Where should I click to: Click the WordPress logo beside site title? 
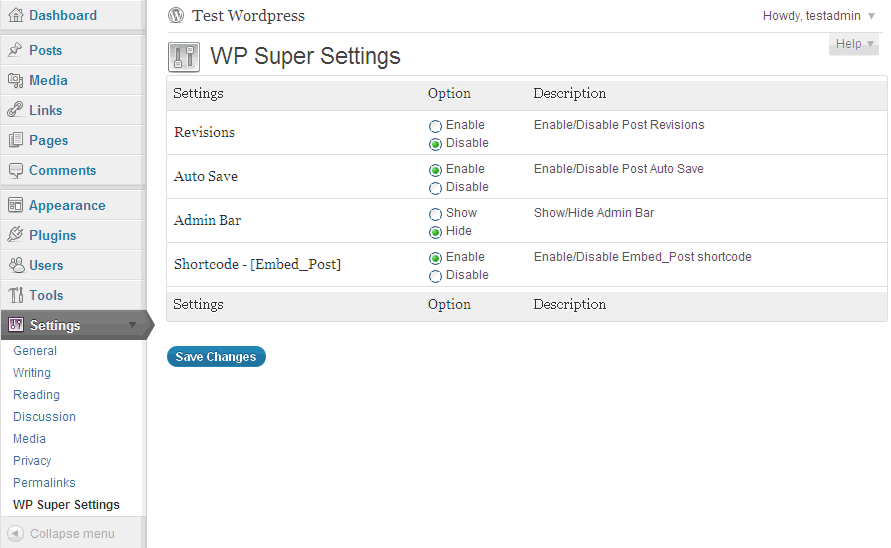tap(176, 15)
